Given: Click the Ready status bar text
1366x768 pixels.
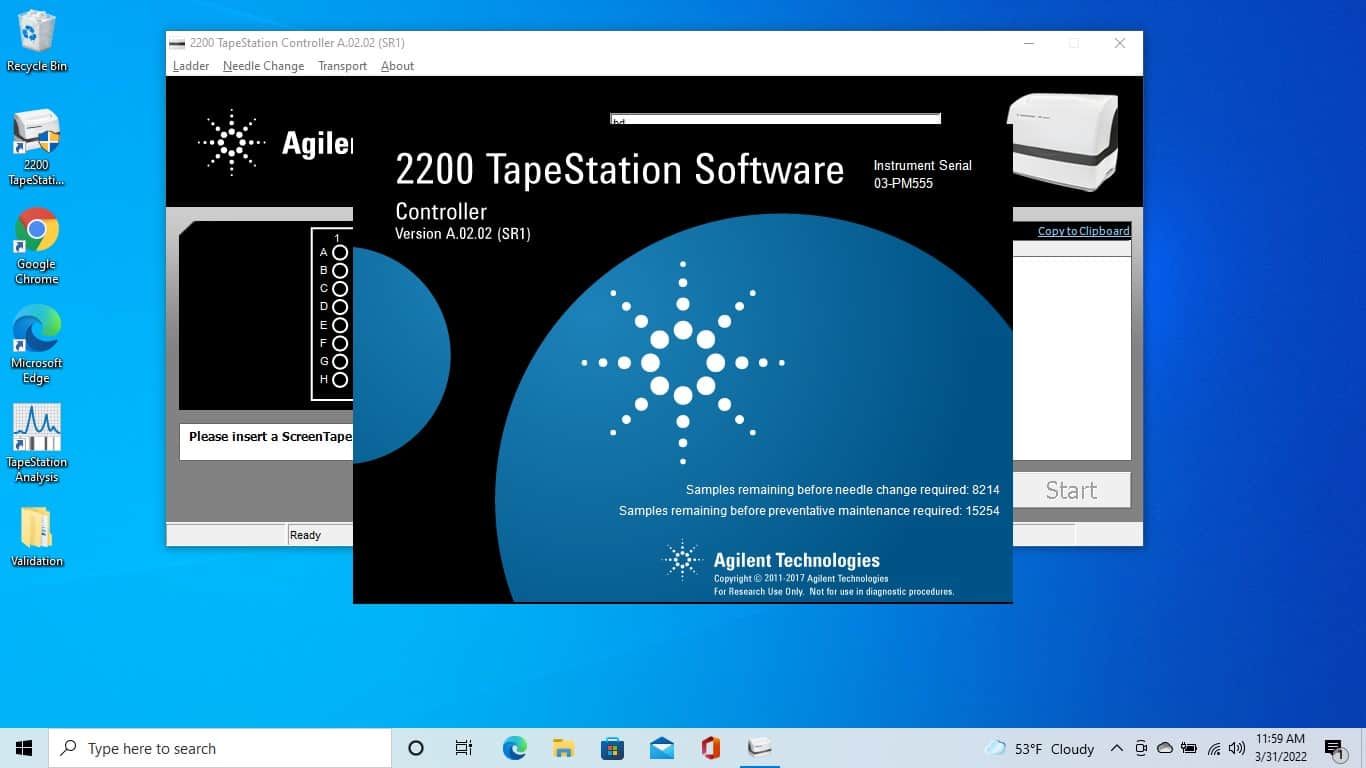Looking at the screenshot, I should pos(305,535).
